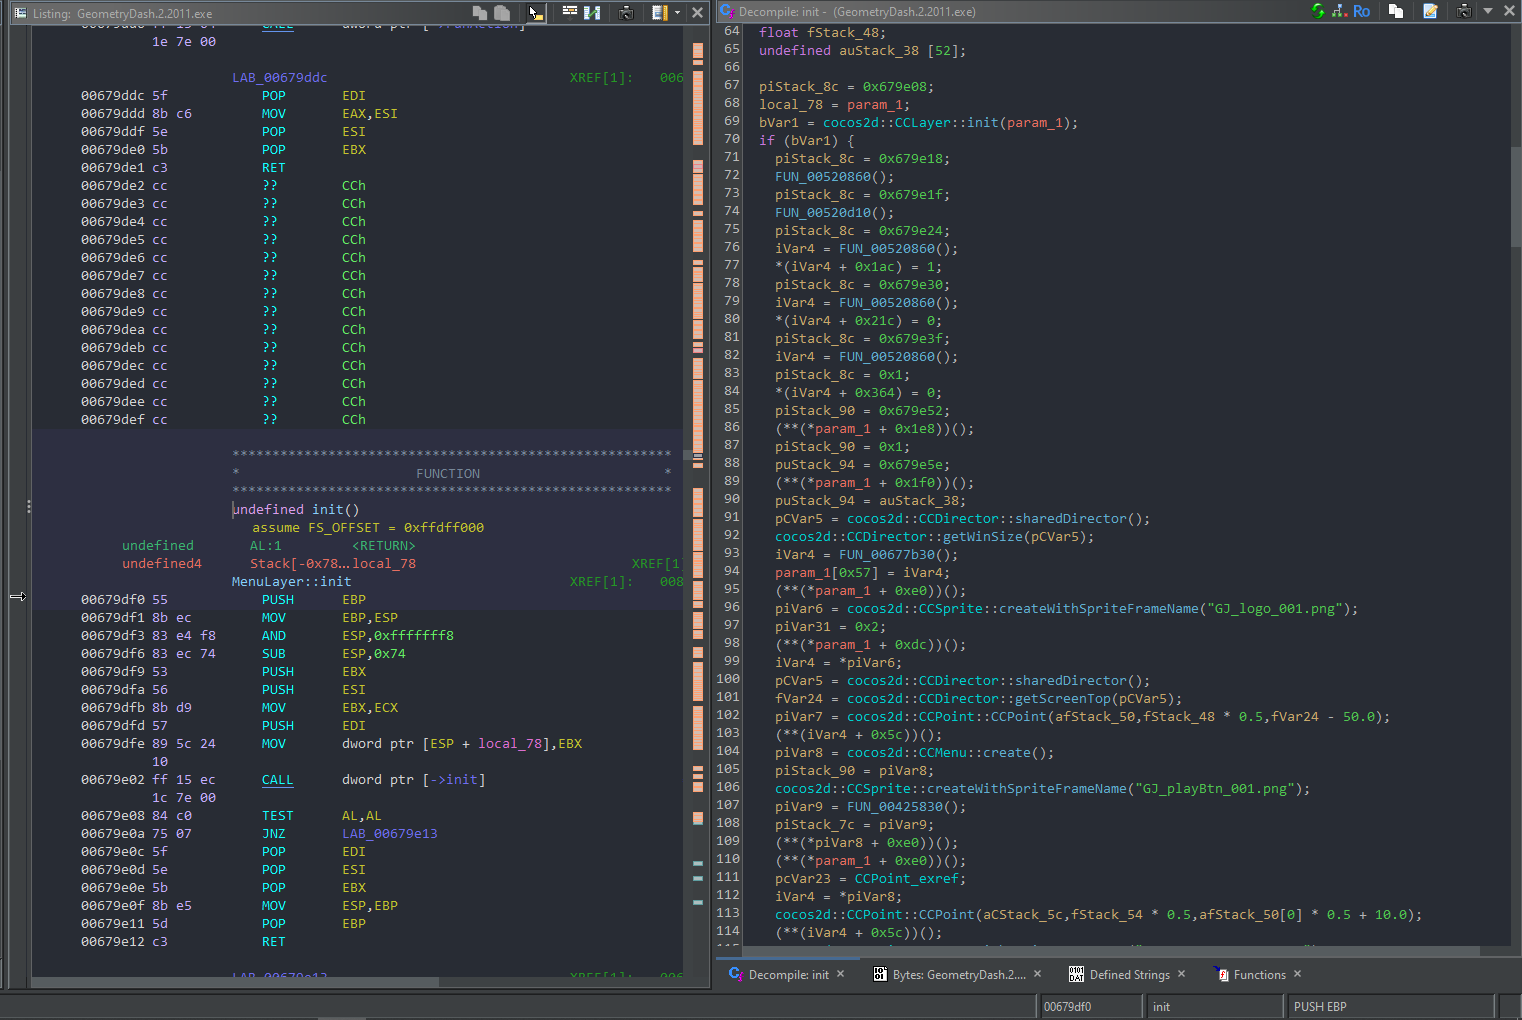Click the function signature 'undefined init()'
This screenshot has height=1020, width=1522.
(x=295, y=510)
